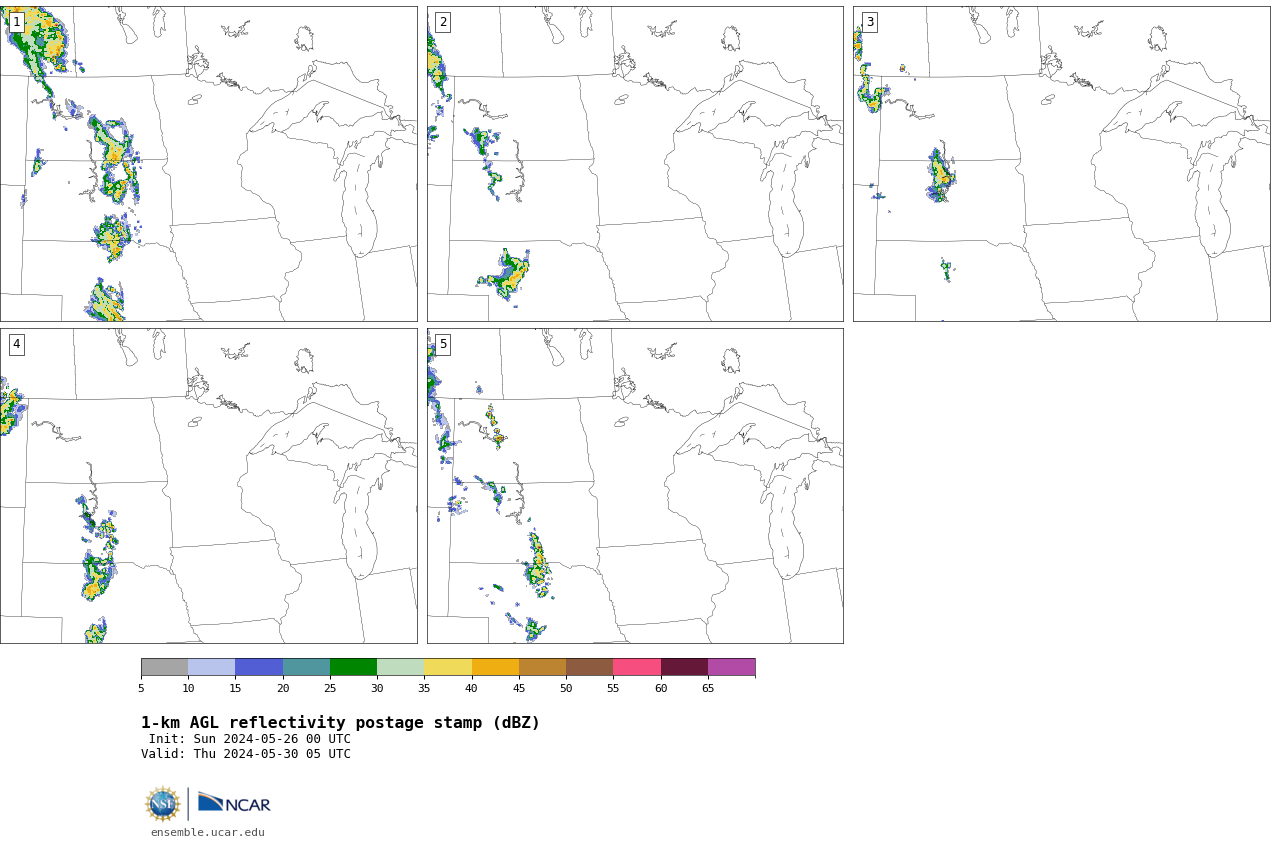Screen dimensions: 1280x844
Task: Click the colorbar tick label 65
Action: click(708, 688)
